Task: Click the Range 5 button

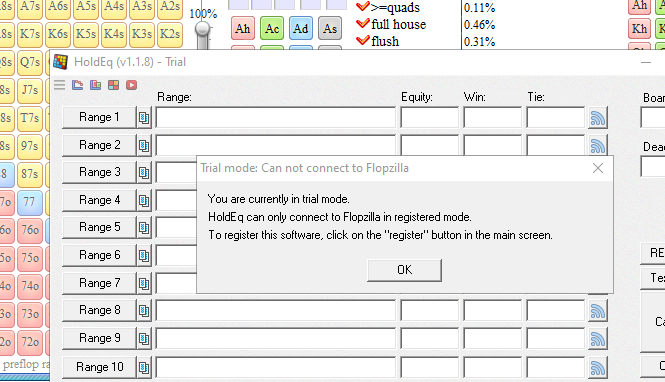Action: [99, 228]
